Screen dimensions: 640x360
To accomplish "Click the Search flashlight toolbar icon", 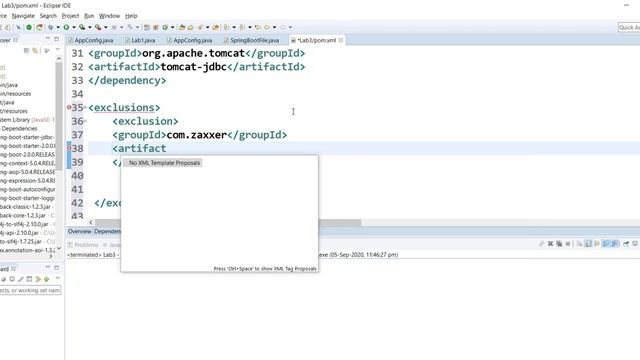I will click(x=200, y=27).
